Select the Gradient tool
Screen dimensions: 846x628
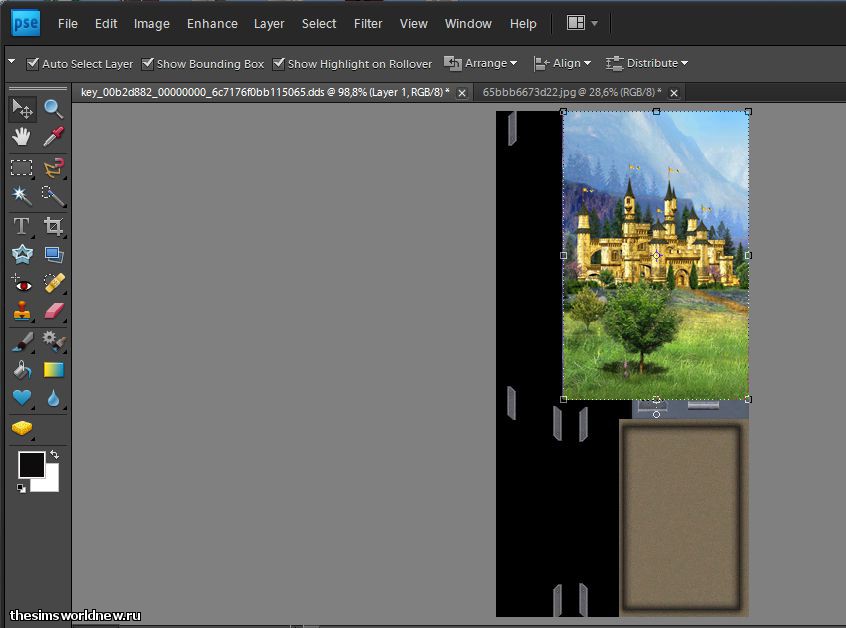coord(53,370)
